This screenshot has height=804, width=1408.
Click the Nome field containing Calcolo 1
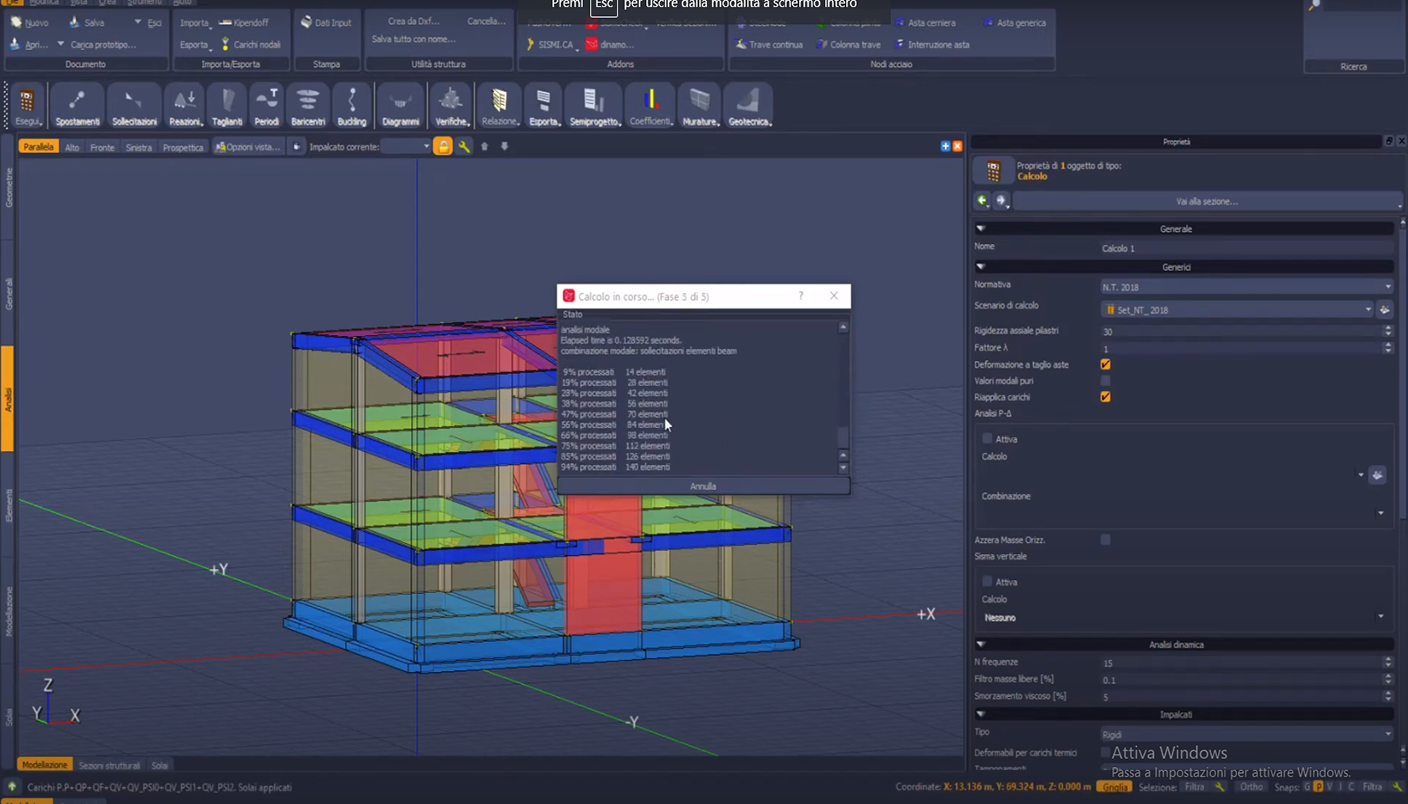click(1246, 248)
